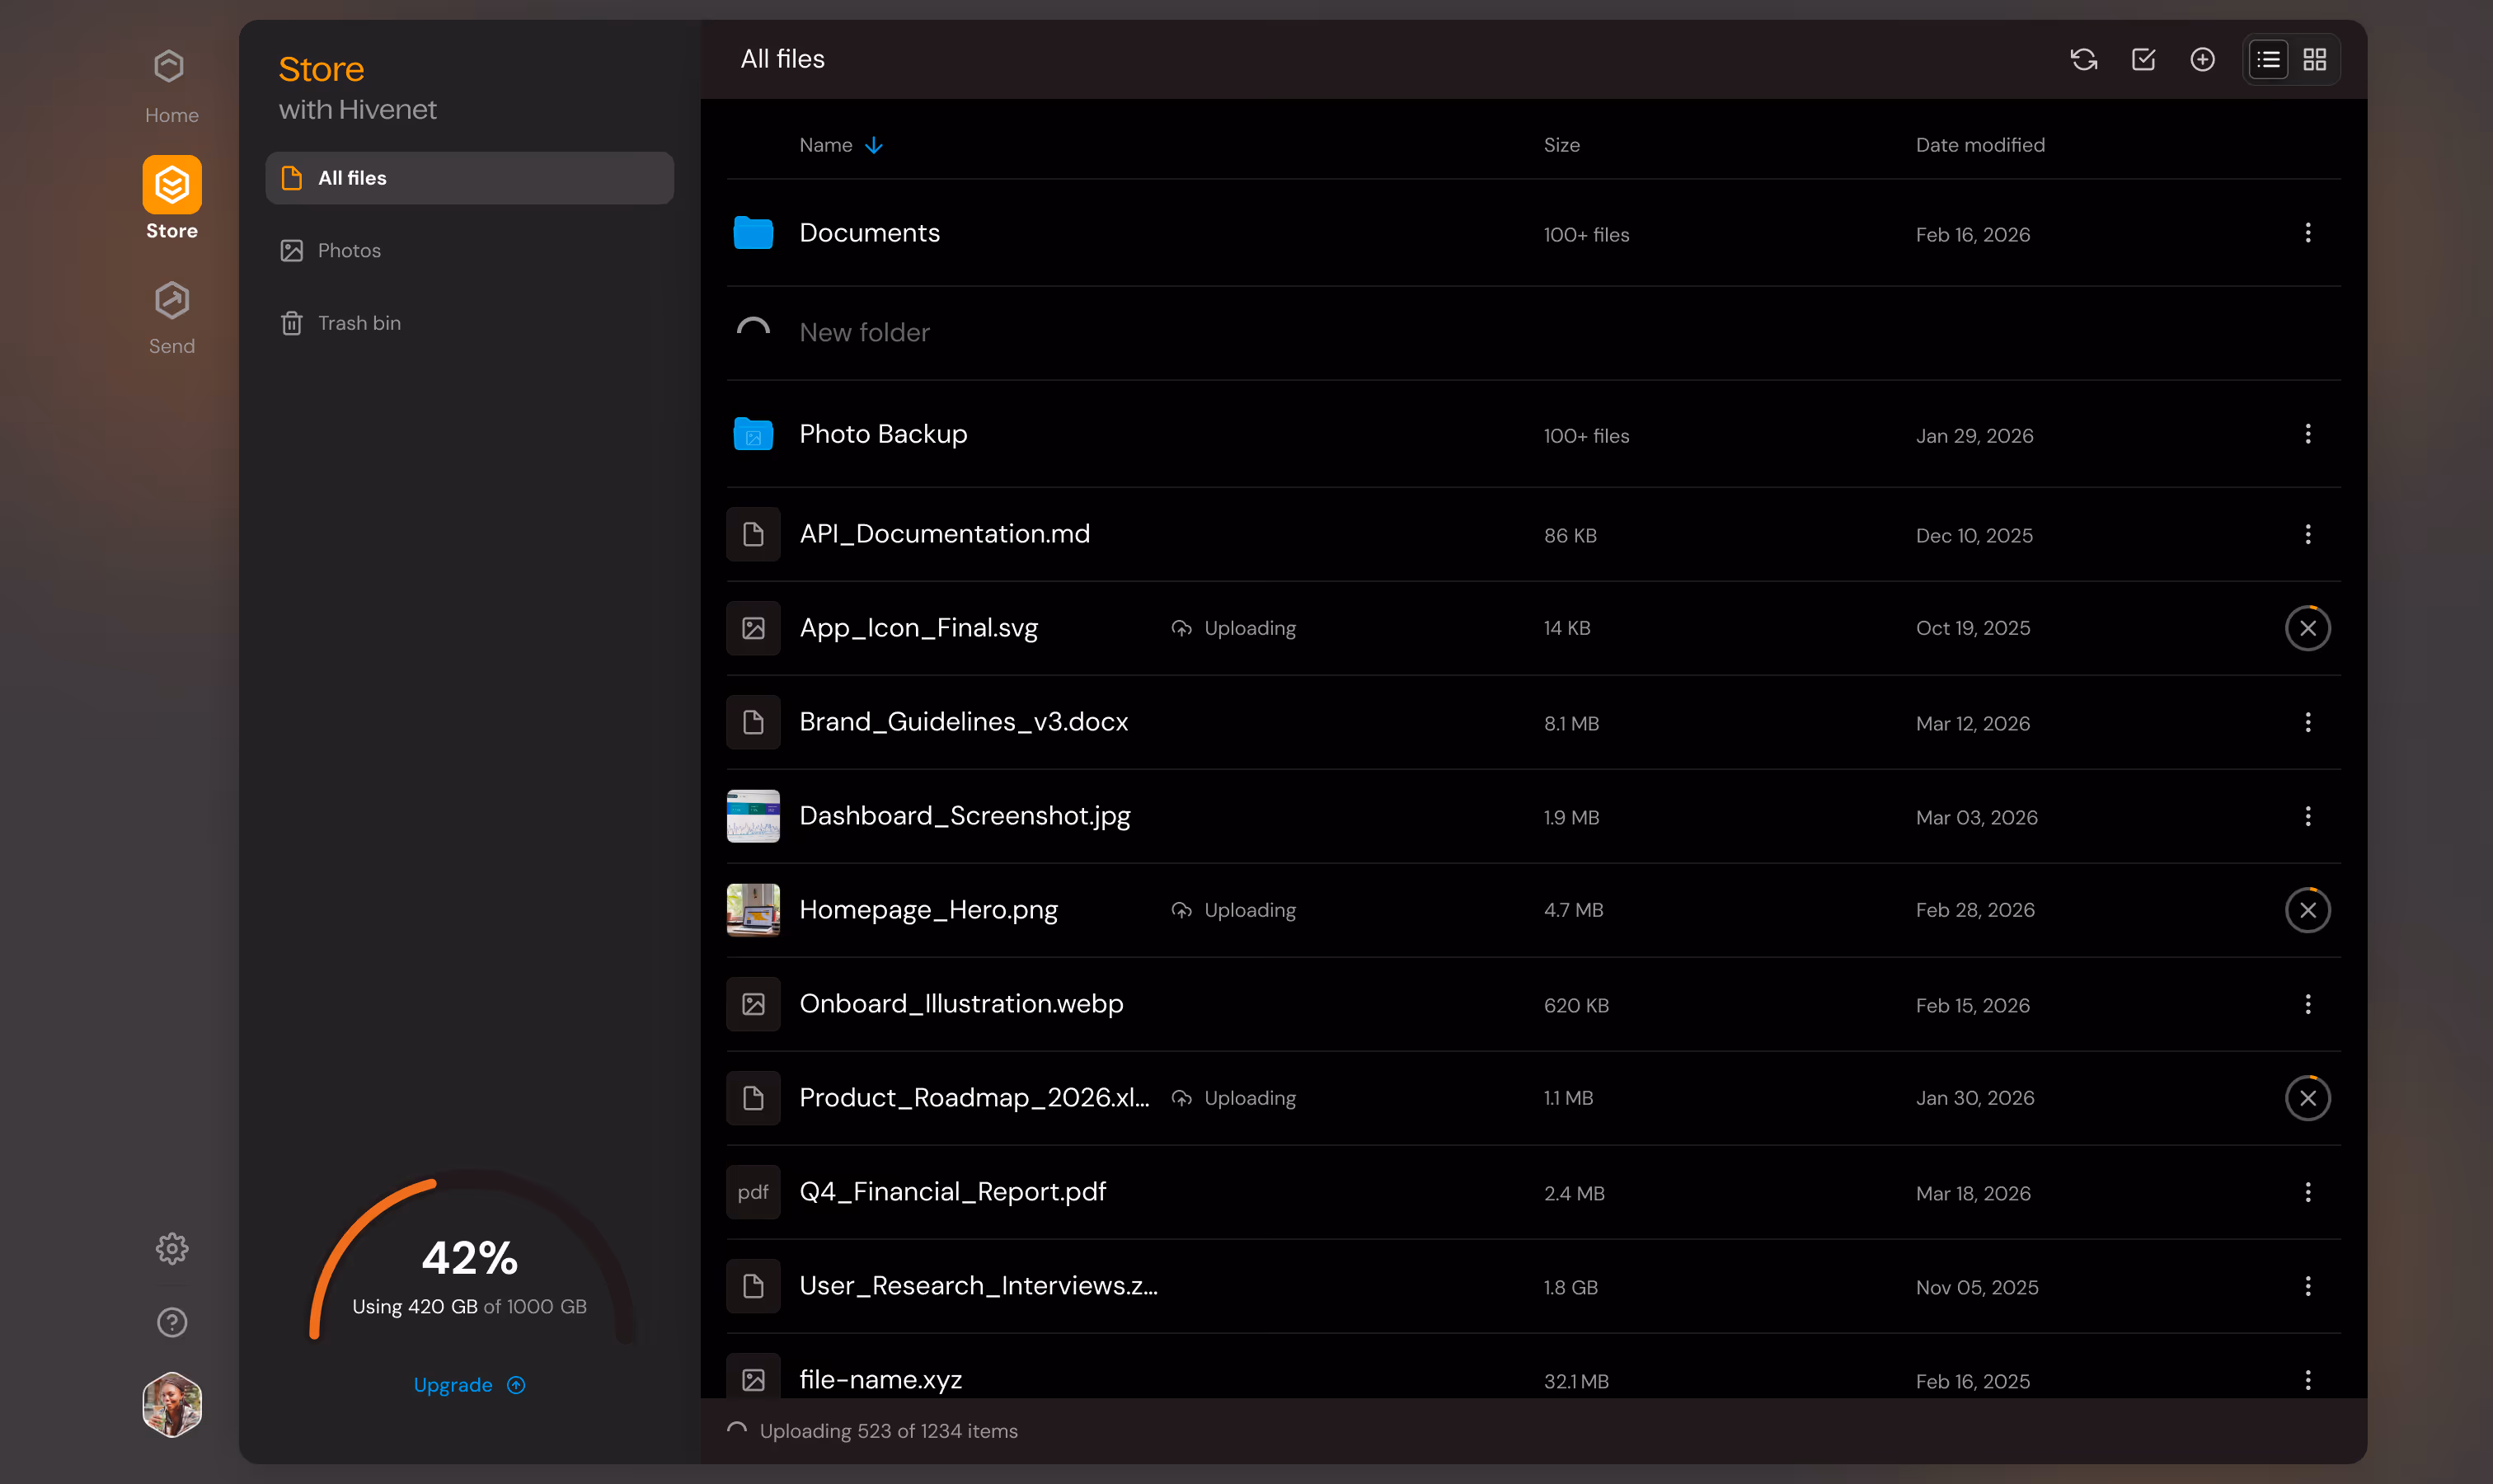Click the user profile avatar
The height and width of the screenshot is (1484, 2493).
click(171, 1404)
